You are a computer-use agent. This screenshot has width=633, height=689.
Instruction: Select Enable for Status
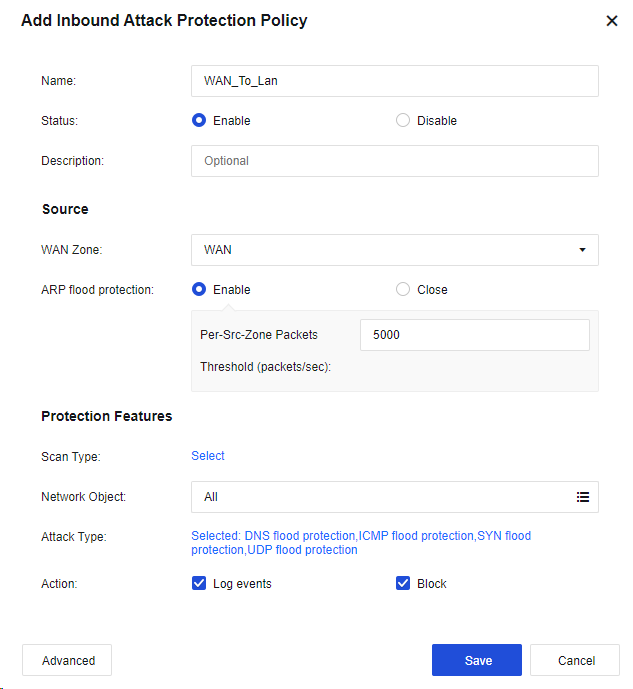(199, 121)
